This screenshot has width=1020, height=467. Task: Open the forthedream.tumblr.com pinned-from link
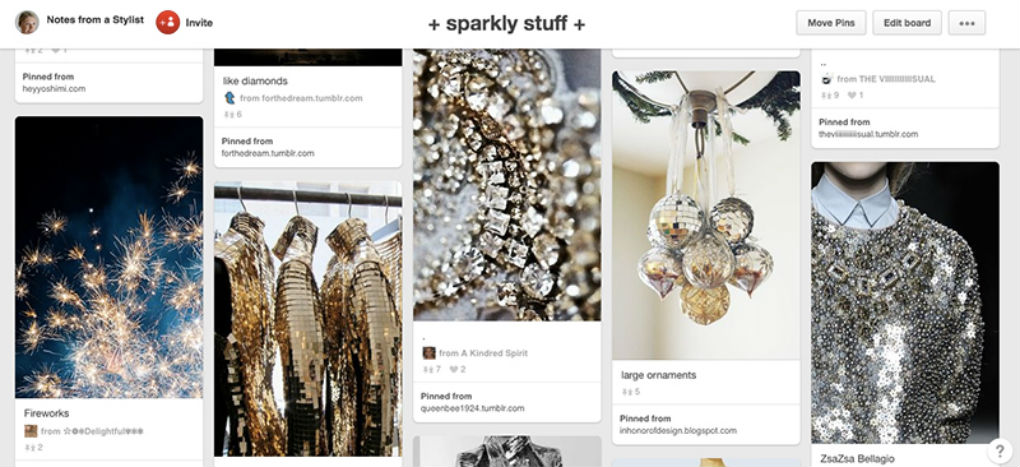coord(268,153)
